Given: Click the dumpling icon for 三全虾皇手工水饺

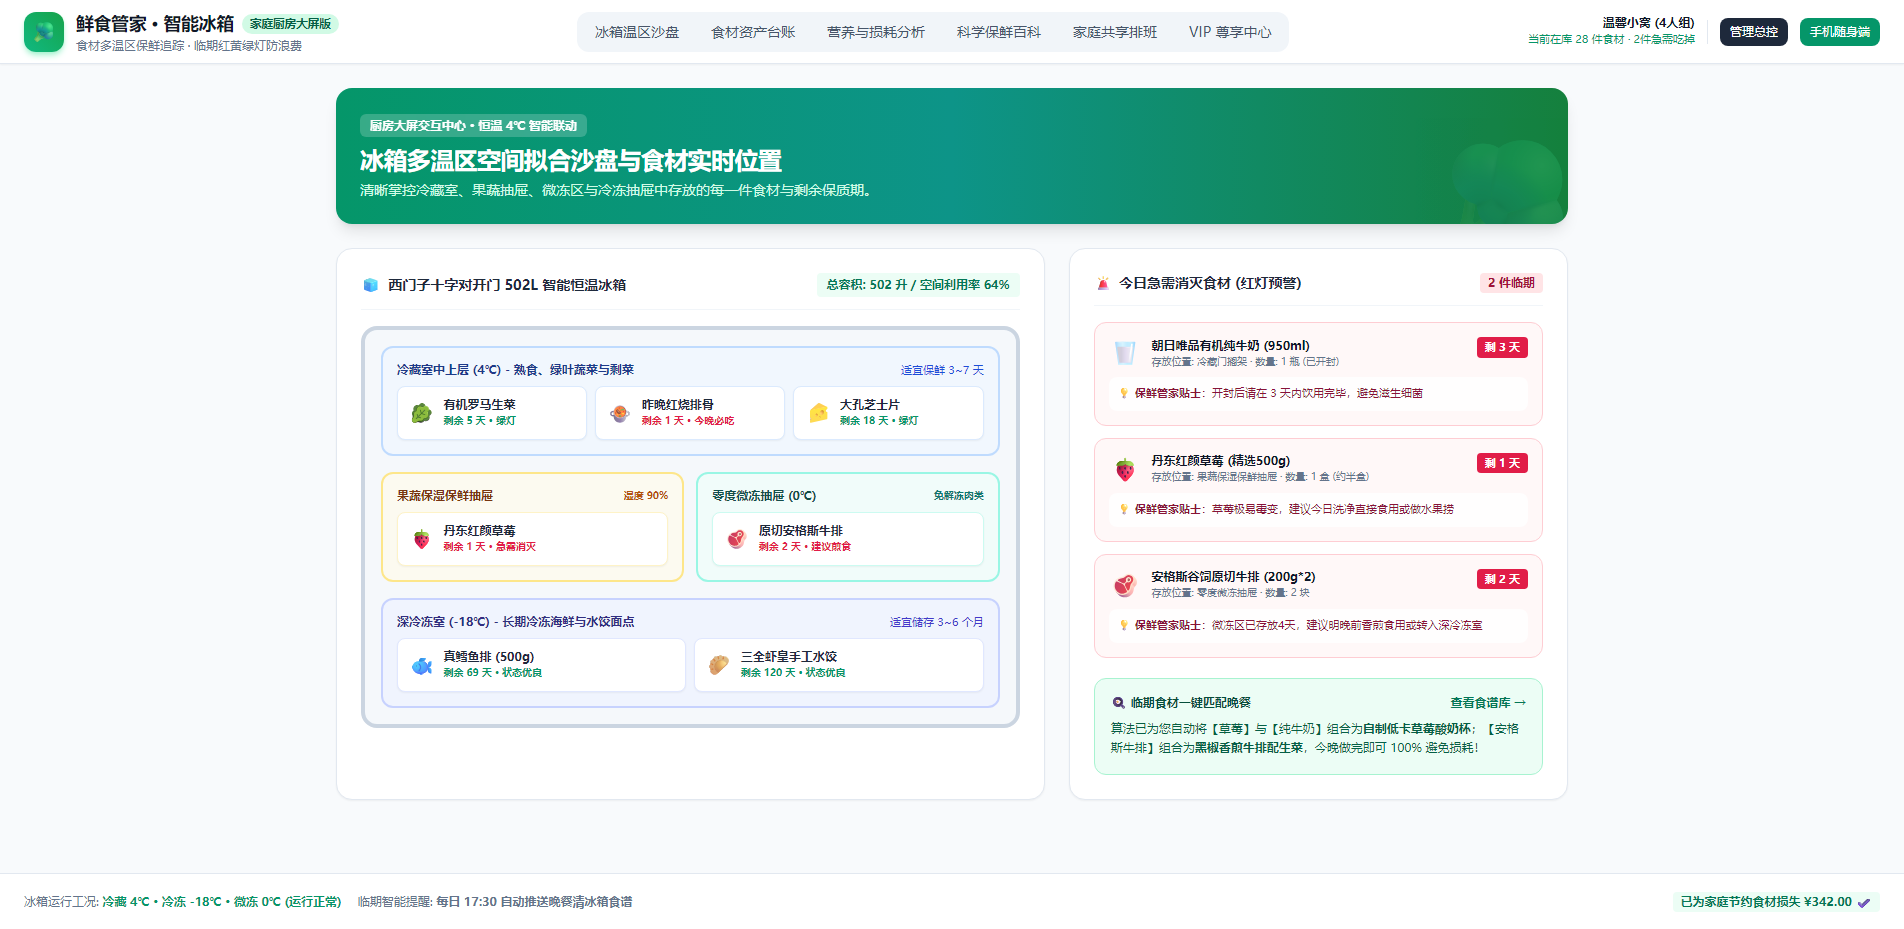Looking at the screenshot, I should [719, 665].
